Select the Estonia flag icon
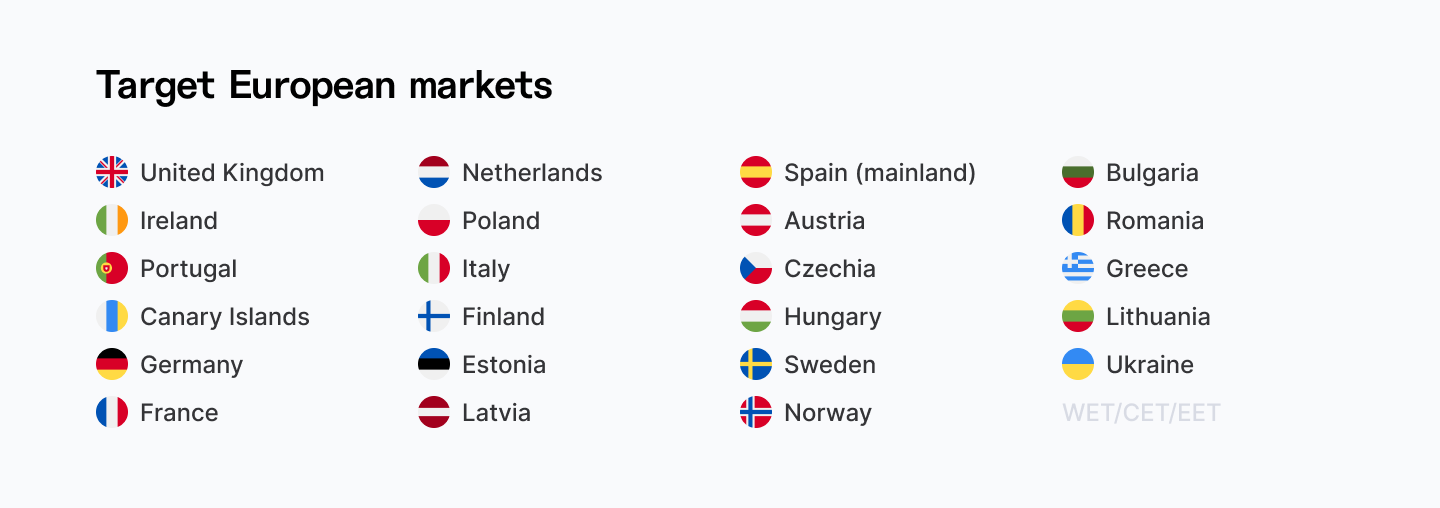The height and width of the screenshot is (508, 1440). [x=434, y=364]
